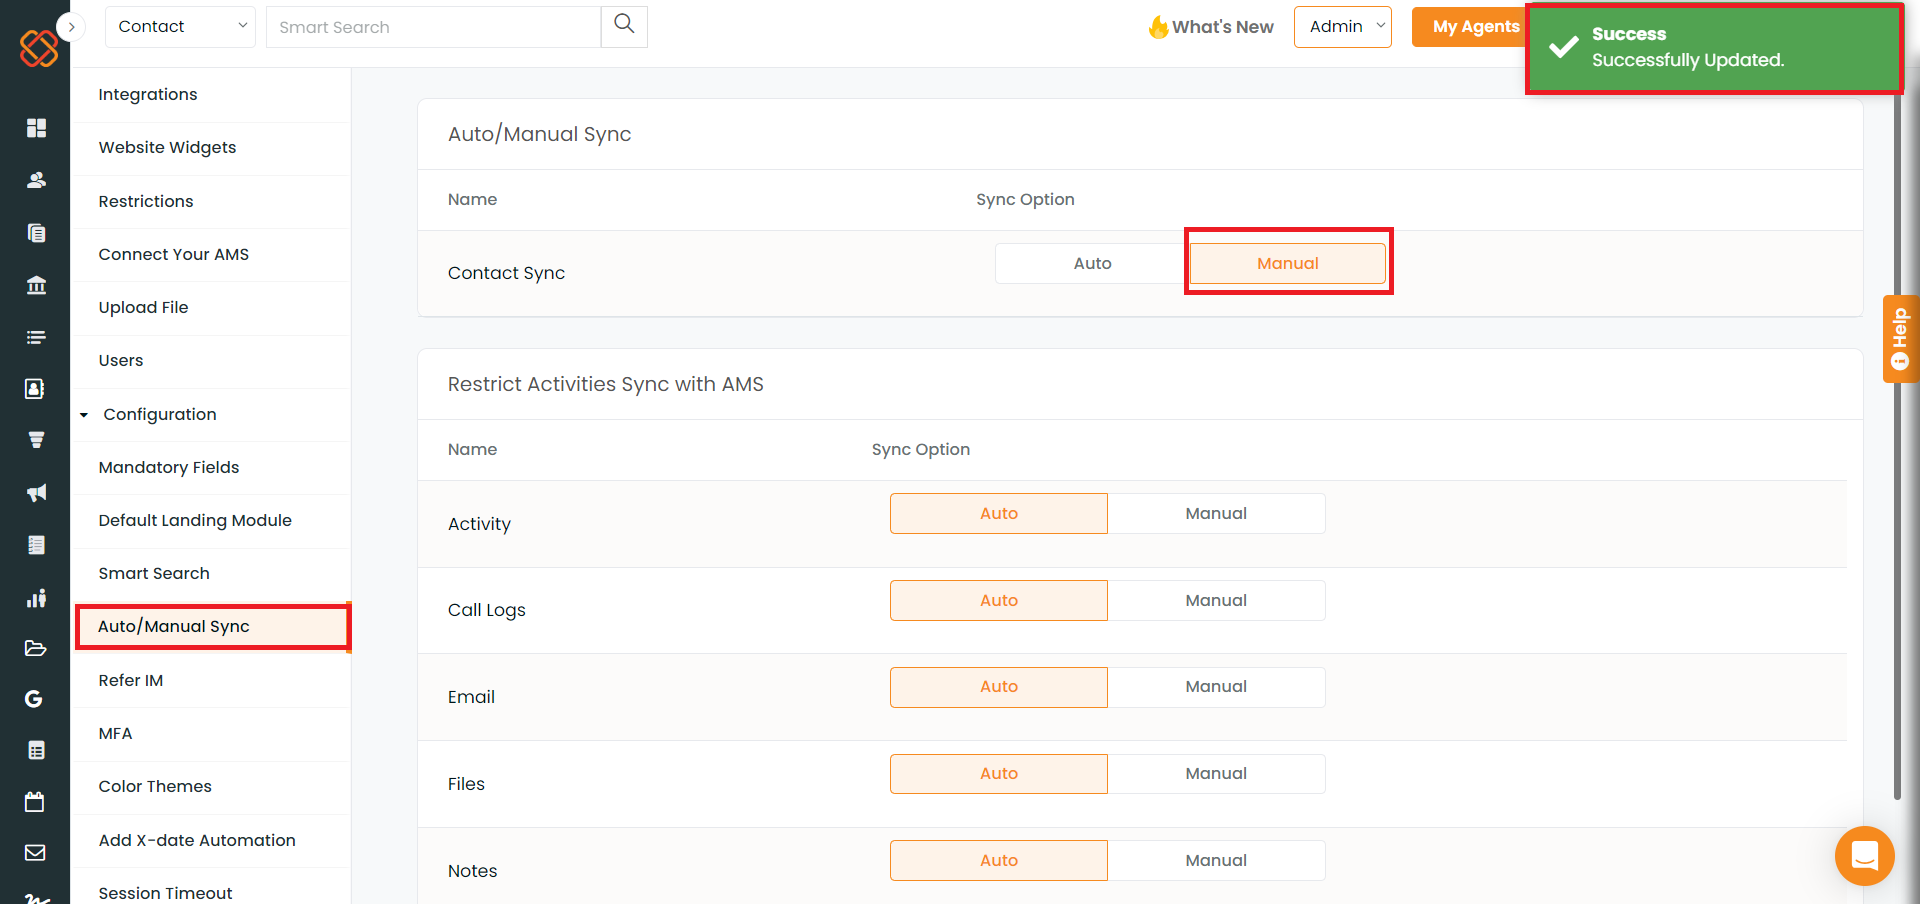This screenshot has height=904, width=1920.
Task: Open the lined sheet icon in sidebar
Action: point(36,545)
